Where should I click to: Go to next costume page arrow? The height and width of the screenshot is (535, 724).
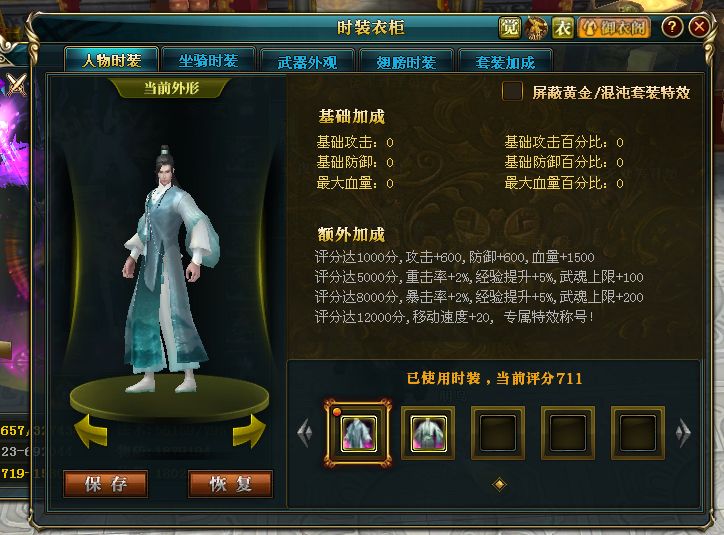coord(683,433)
